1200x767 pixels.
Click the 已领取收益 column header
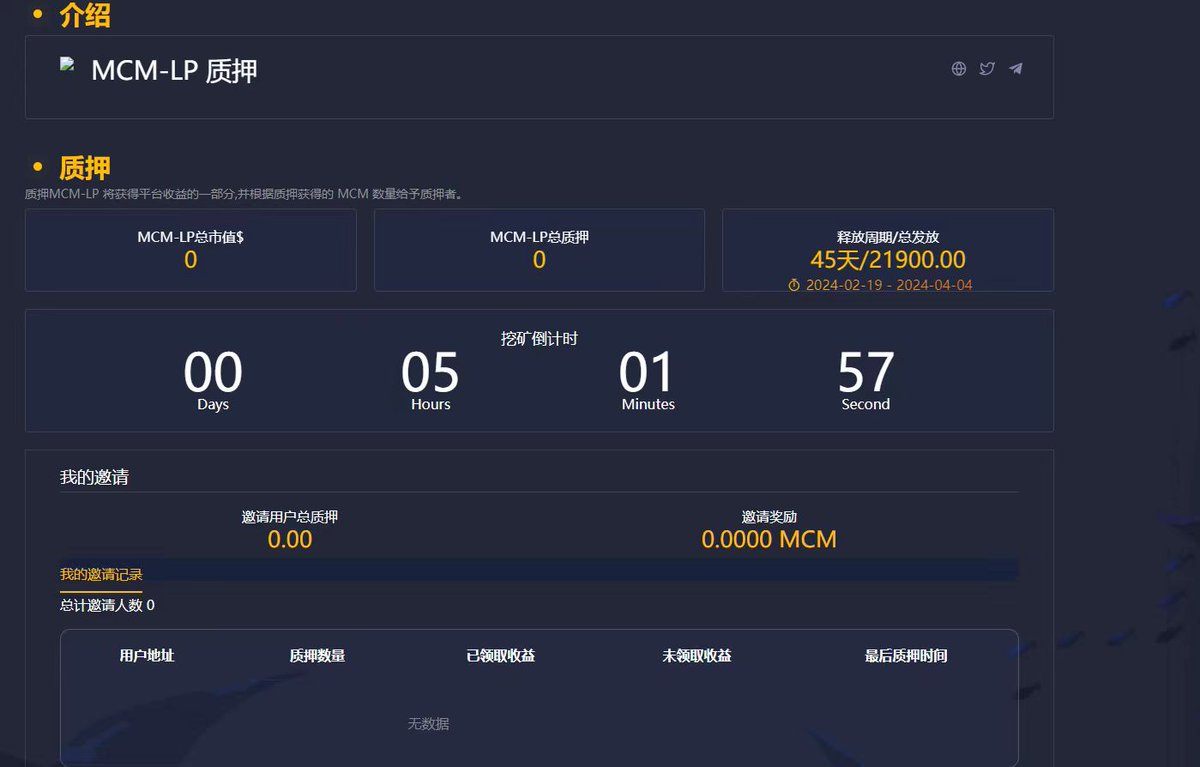coord(501,656)
